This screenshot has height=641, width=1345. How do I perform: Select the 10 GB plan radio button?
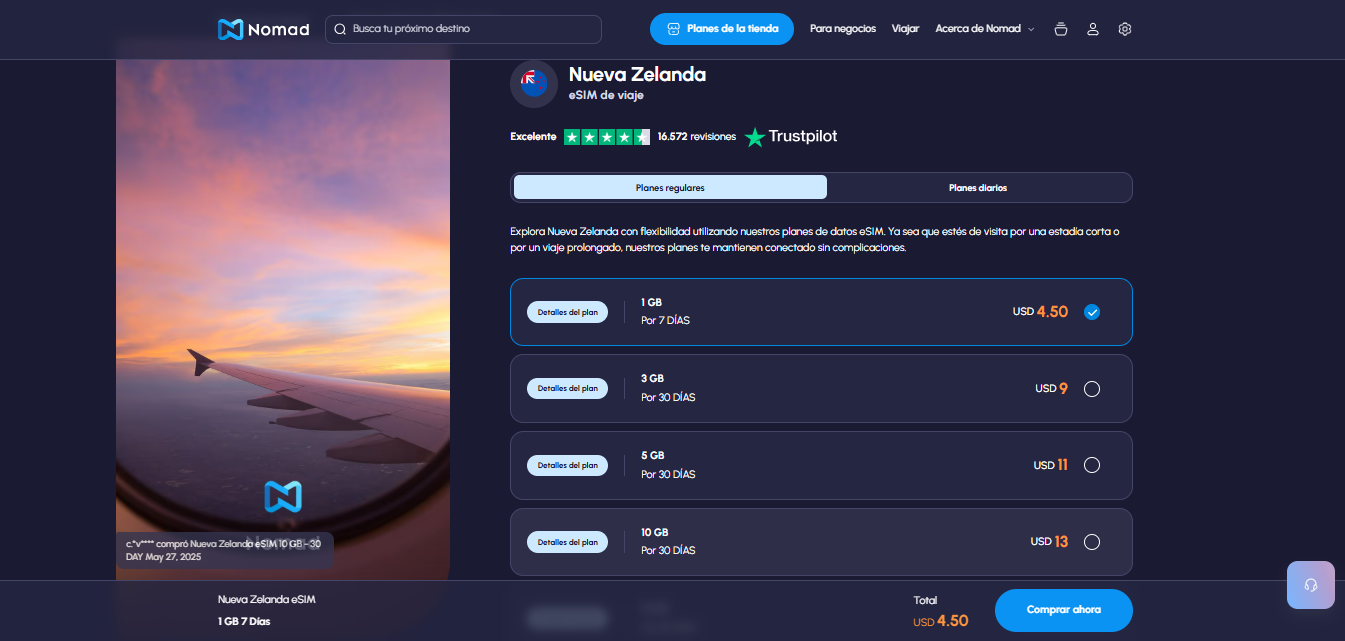tap(1092, 542)
